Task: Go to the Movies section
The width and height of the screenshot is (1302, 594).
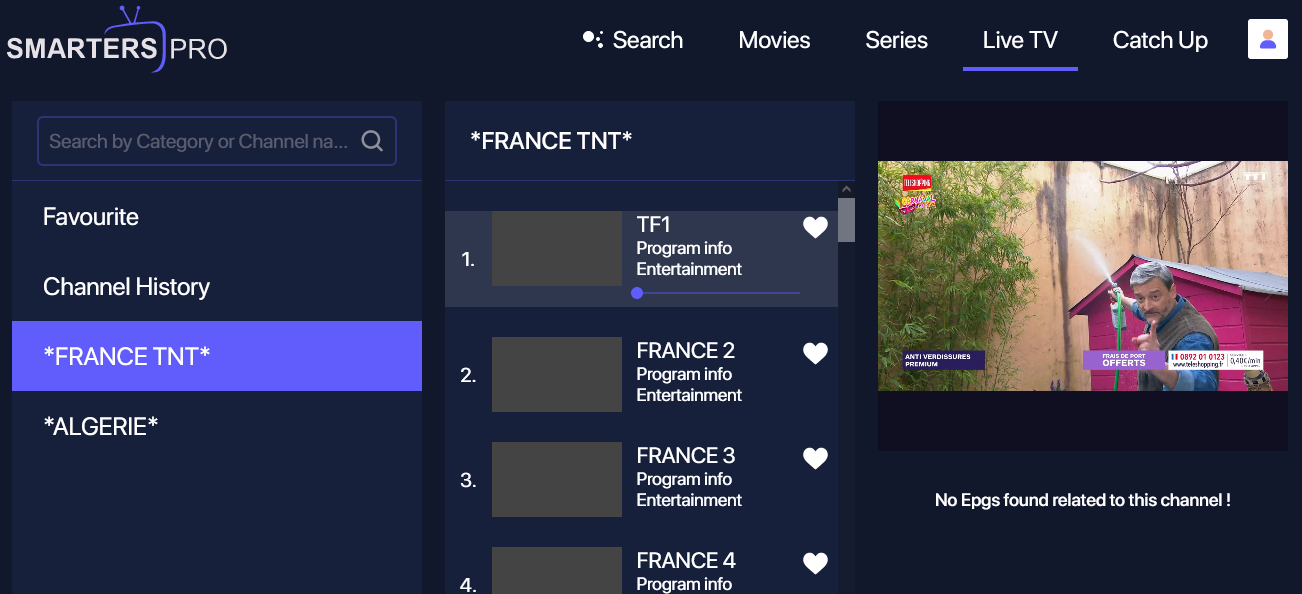Action: pos(774,40)
